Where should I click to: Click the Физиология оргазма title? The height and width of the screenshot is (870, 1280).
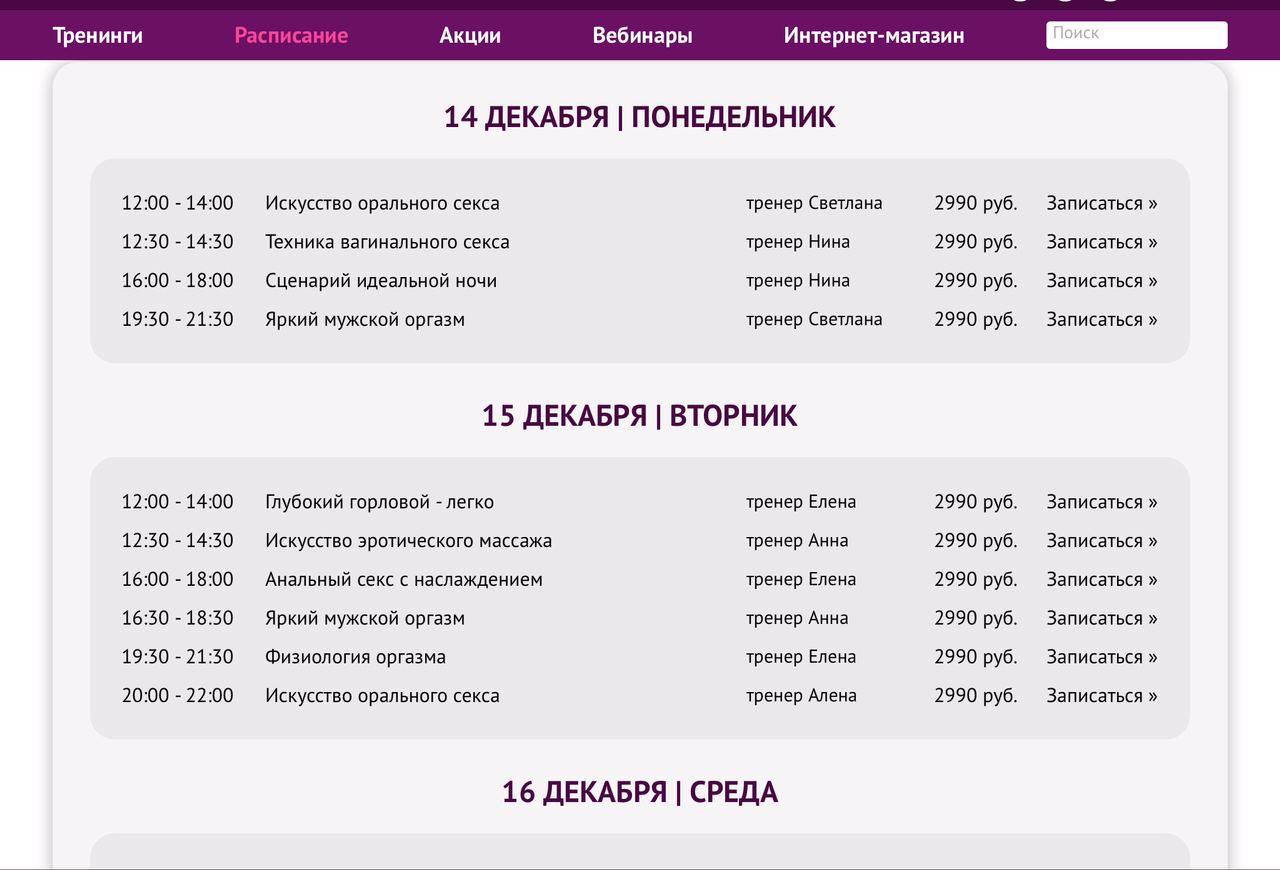(355, 657)
